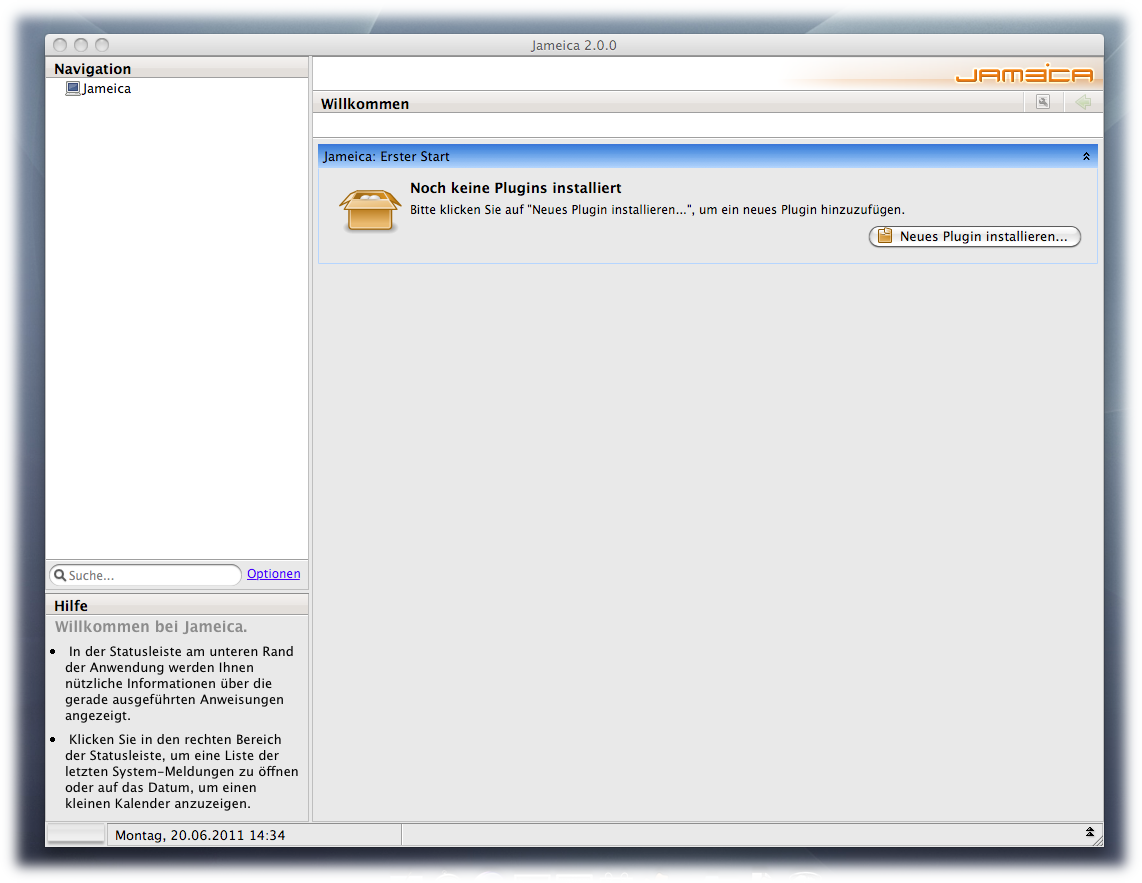1142x883 pixels.
Task: Go back using the green arrow icon
Action: tap(1083, 102)
